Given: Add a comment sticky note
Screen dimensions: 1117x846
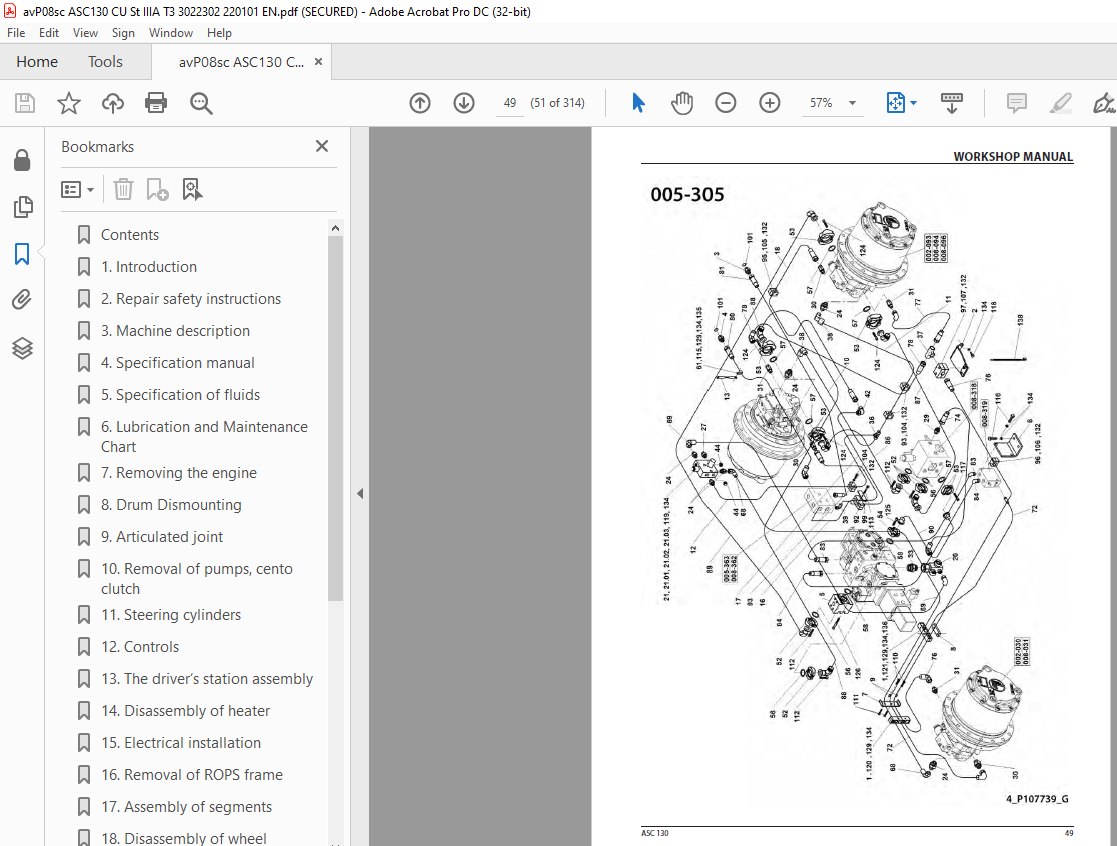Looking at the screenshot, I should [x=1017, y=103].
